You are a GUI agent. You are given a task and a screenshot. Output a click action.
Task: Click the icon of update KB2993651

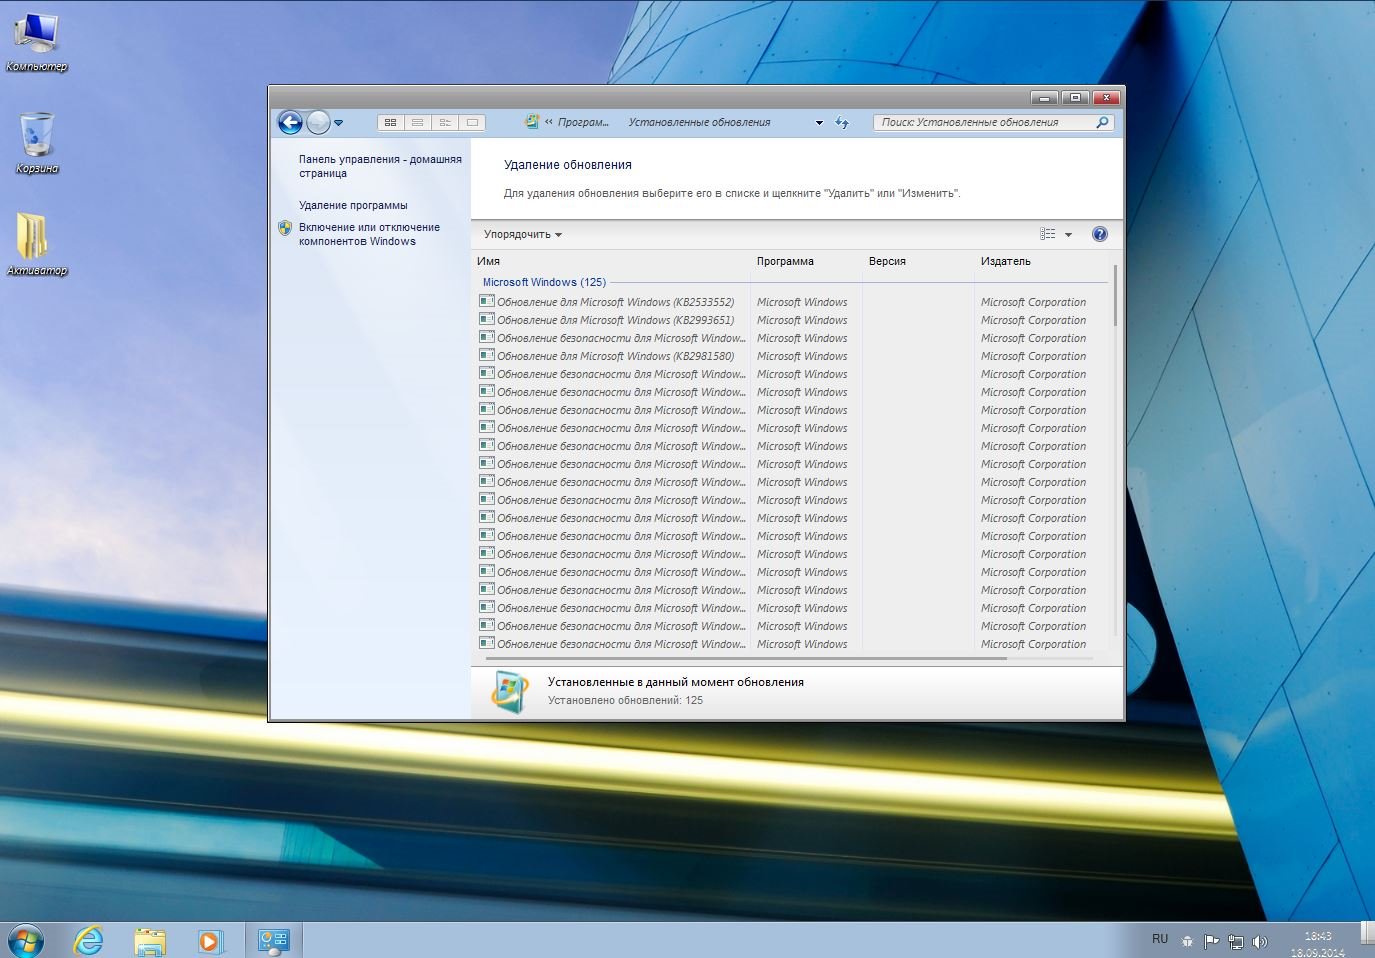pos(487,319)
